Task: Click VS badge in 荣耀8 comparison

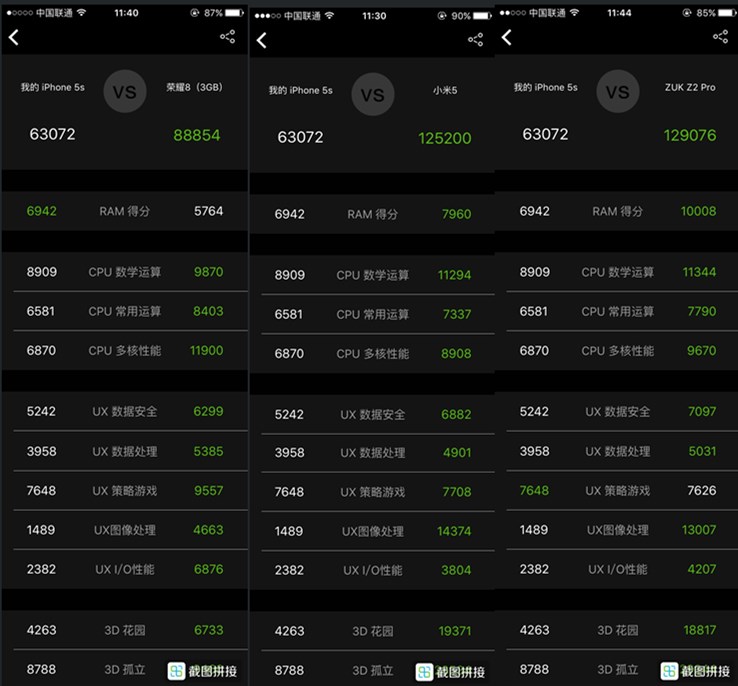Action: 124,92
